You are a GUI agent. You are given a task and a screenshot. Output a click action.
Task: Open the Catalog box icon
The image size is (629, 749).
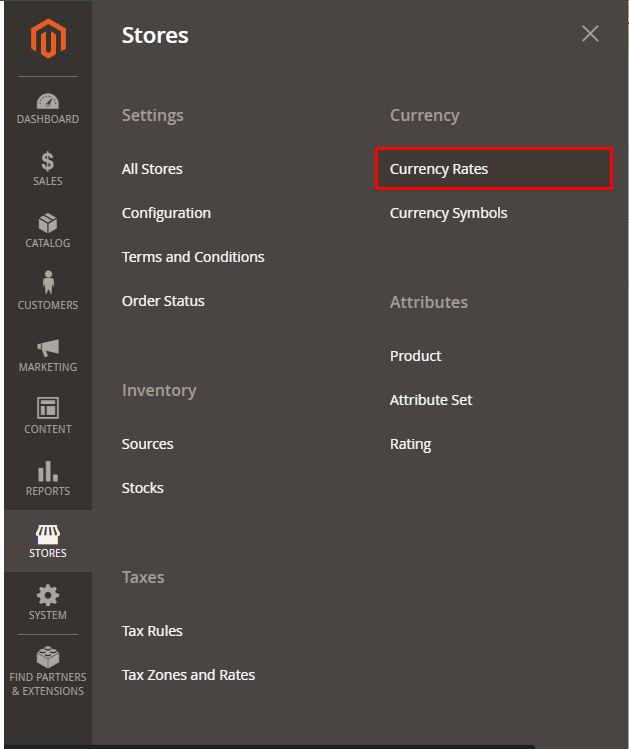tap(48, 223)
